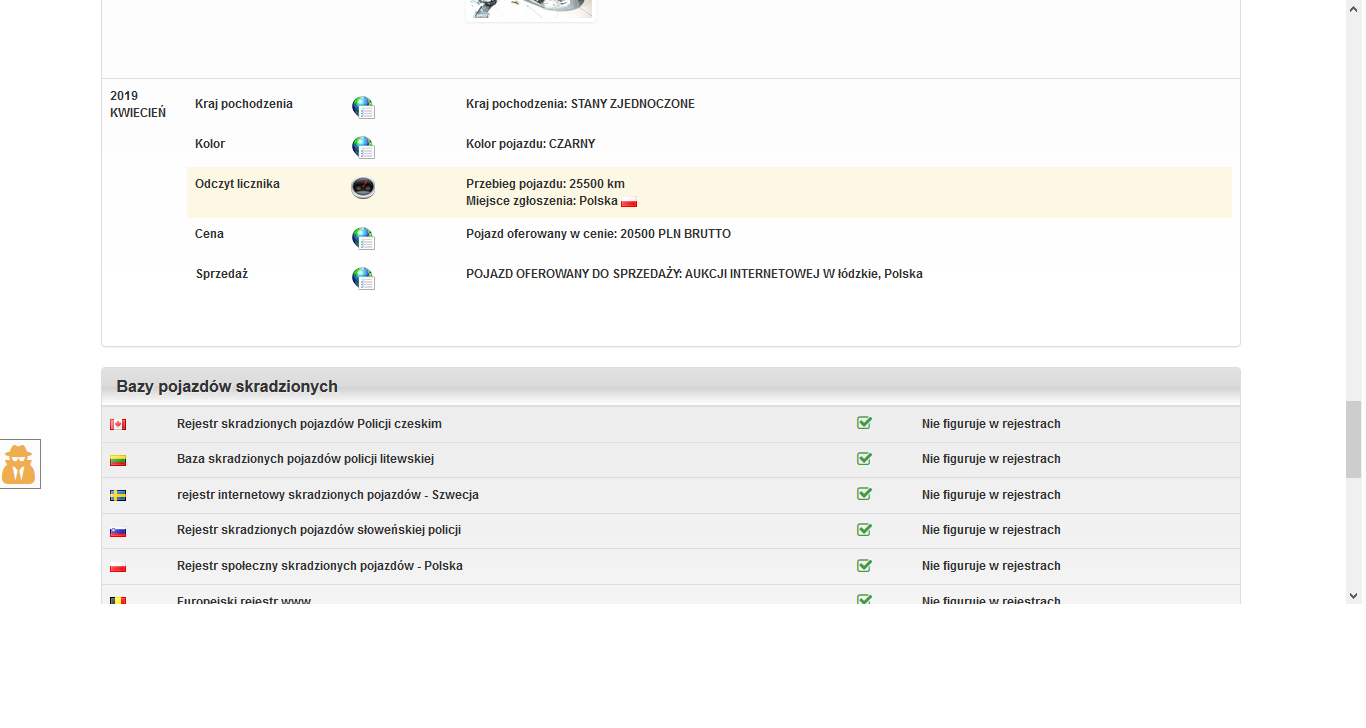Click the odometer gauge icon for Odczyt licznika
Viewport: 1366px width, 728px height.
click(363, 187)
